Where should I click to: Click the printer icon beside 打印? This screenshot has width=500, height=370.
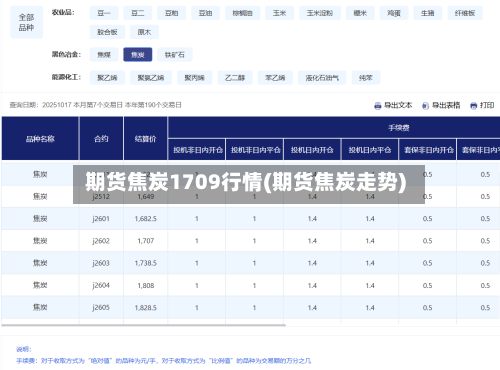473,106
